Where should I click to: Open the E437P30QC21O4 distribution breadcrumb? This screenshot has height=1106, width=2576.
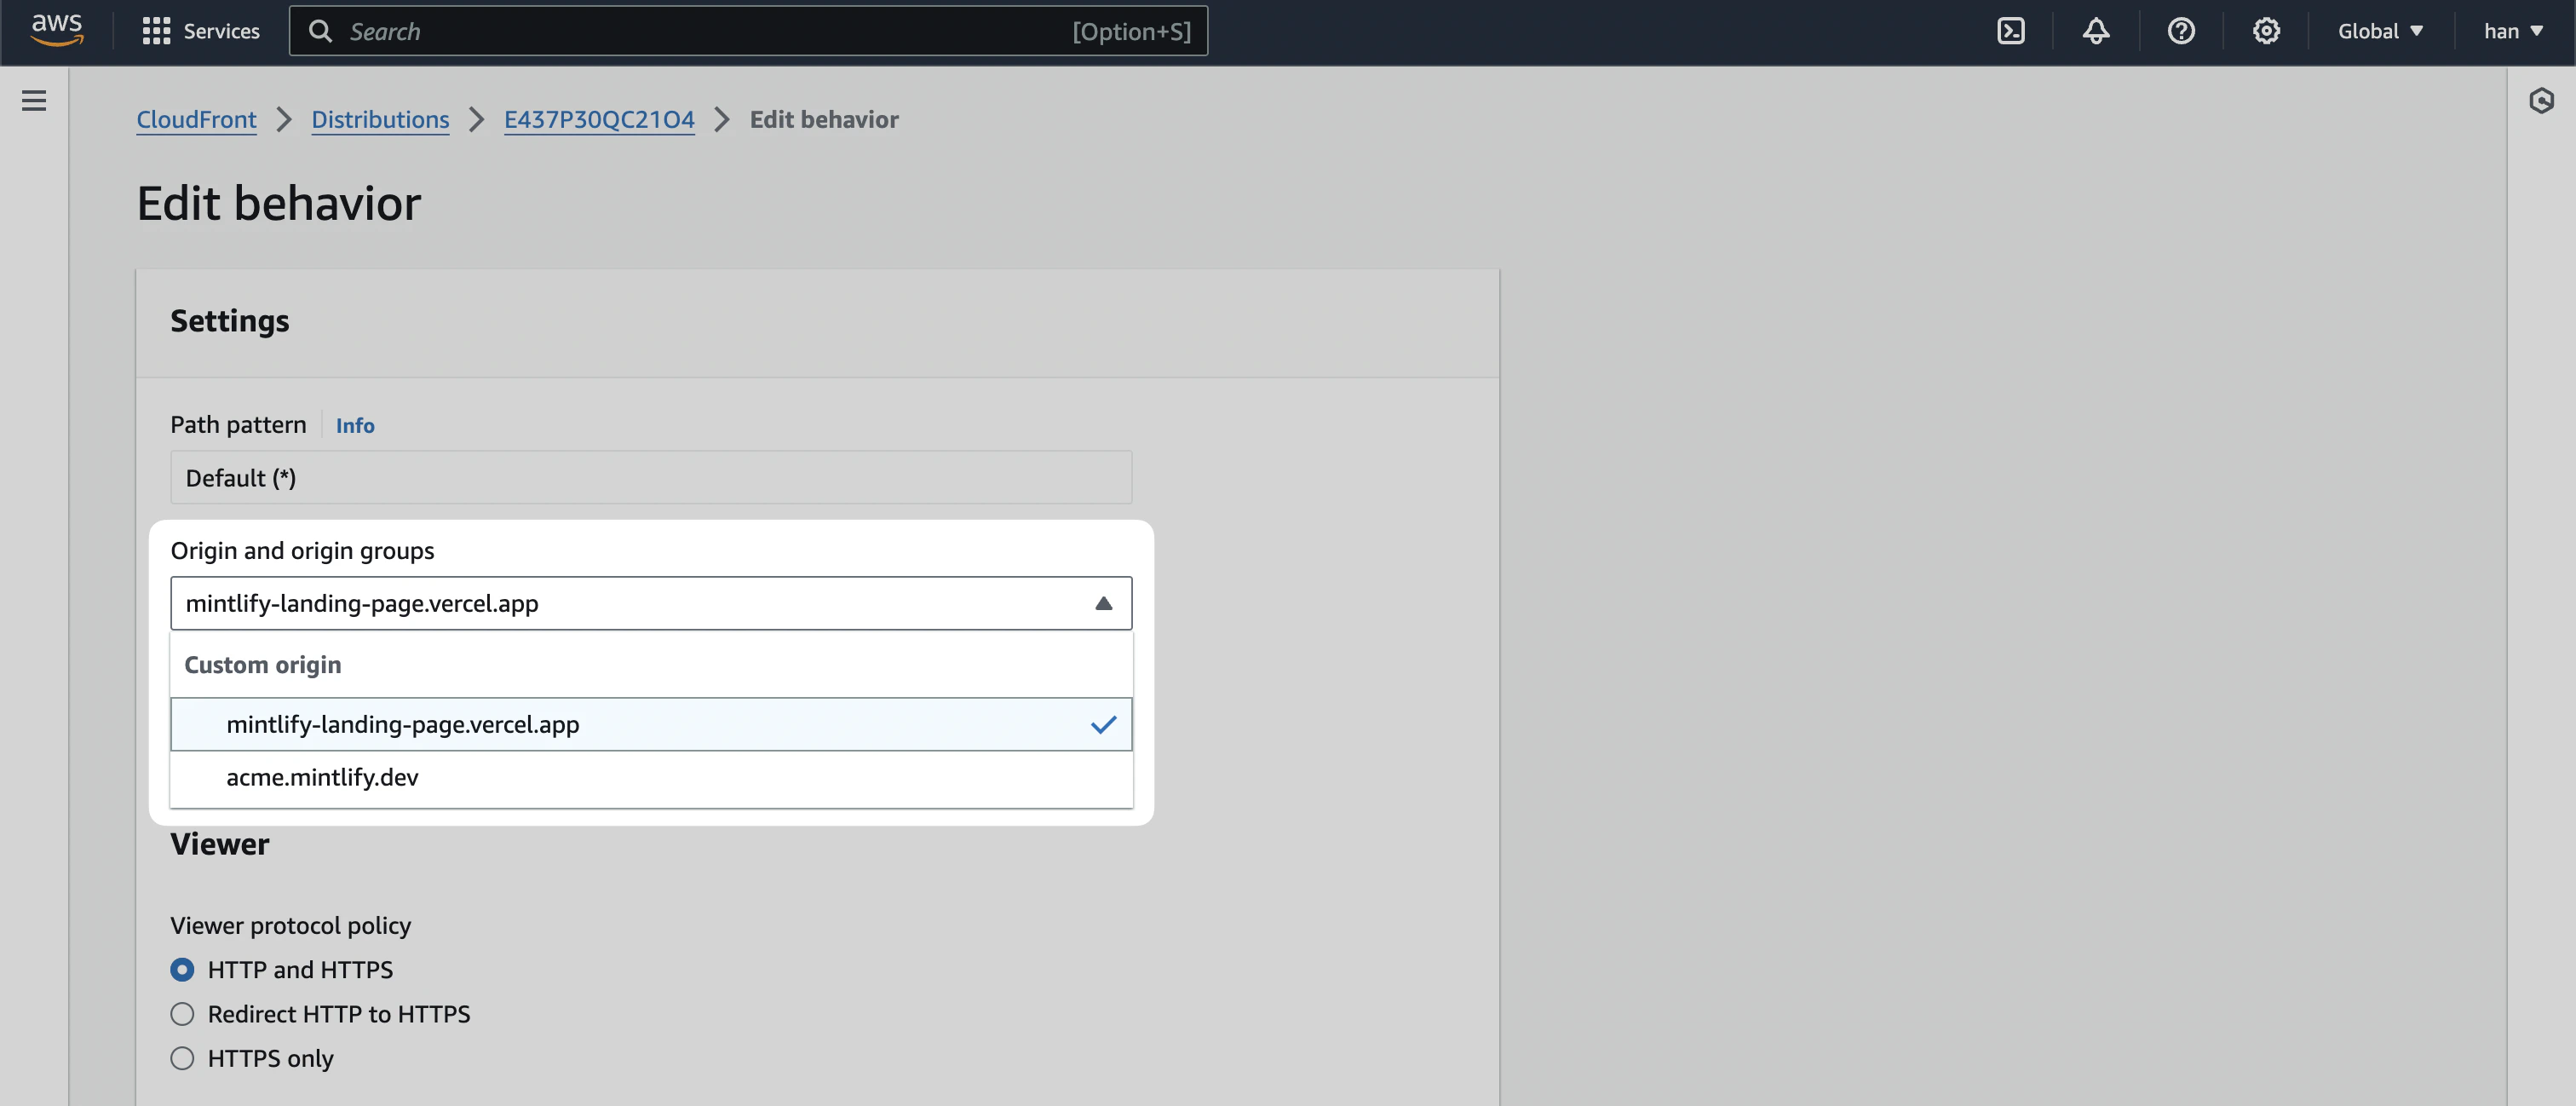pos(599,119)
